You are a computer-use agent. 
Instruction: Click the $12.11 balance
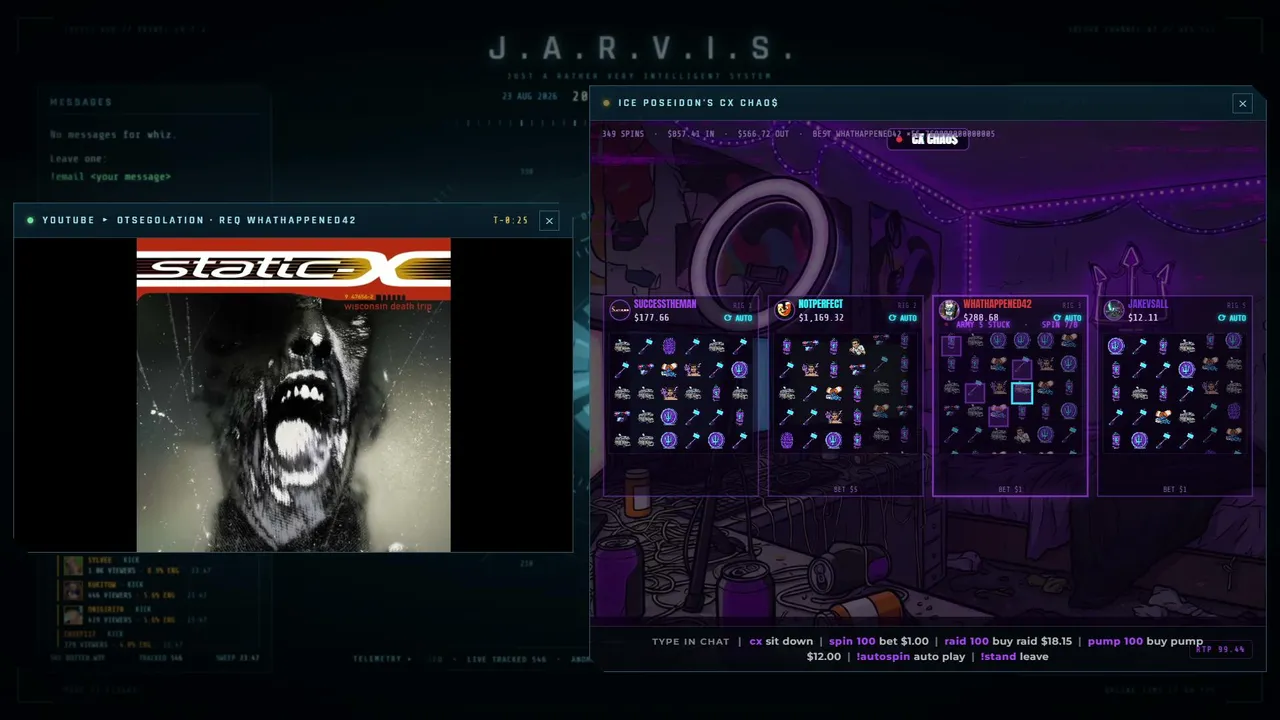(1143, 318)
